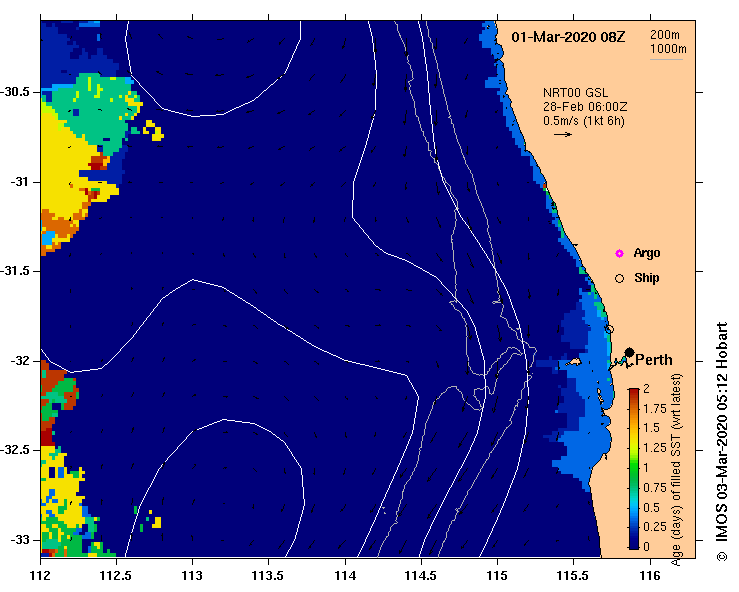Click the longitude axis label '113'
739x592 pixels.
point(192,576)
